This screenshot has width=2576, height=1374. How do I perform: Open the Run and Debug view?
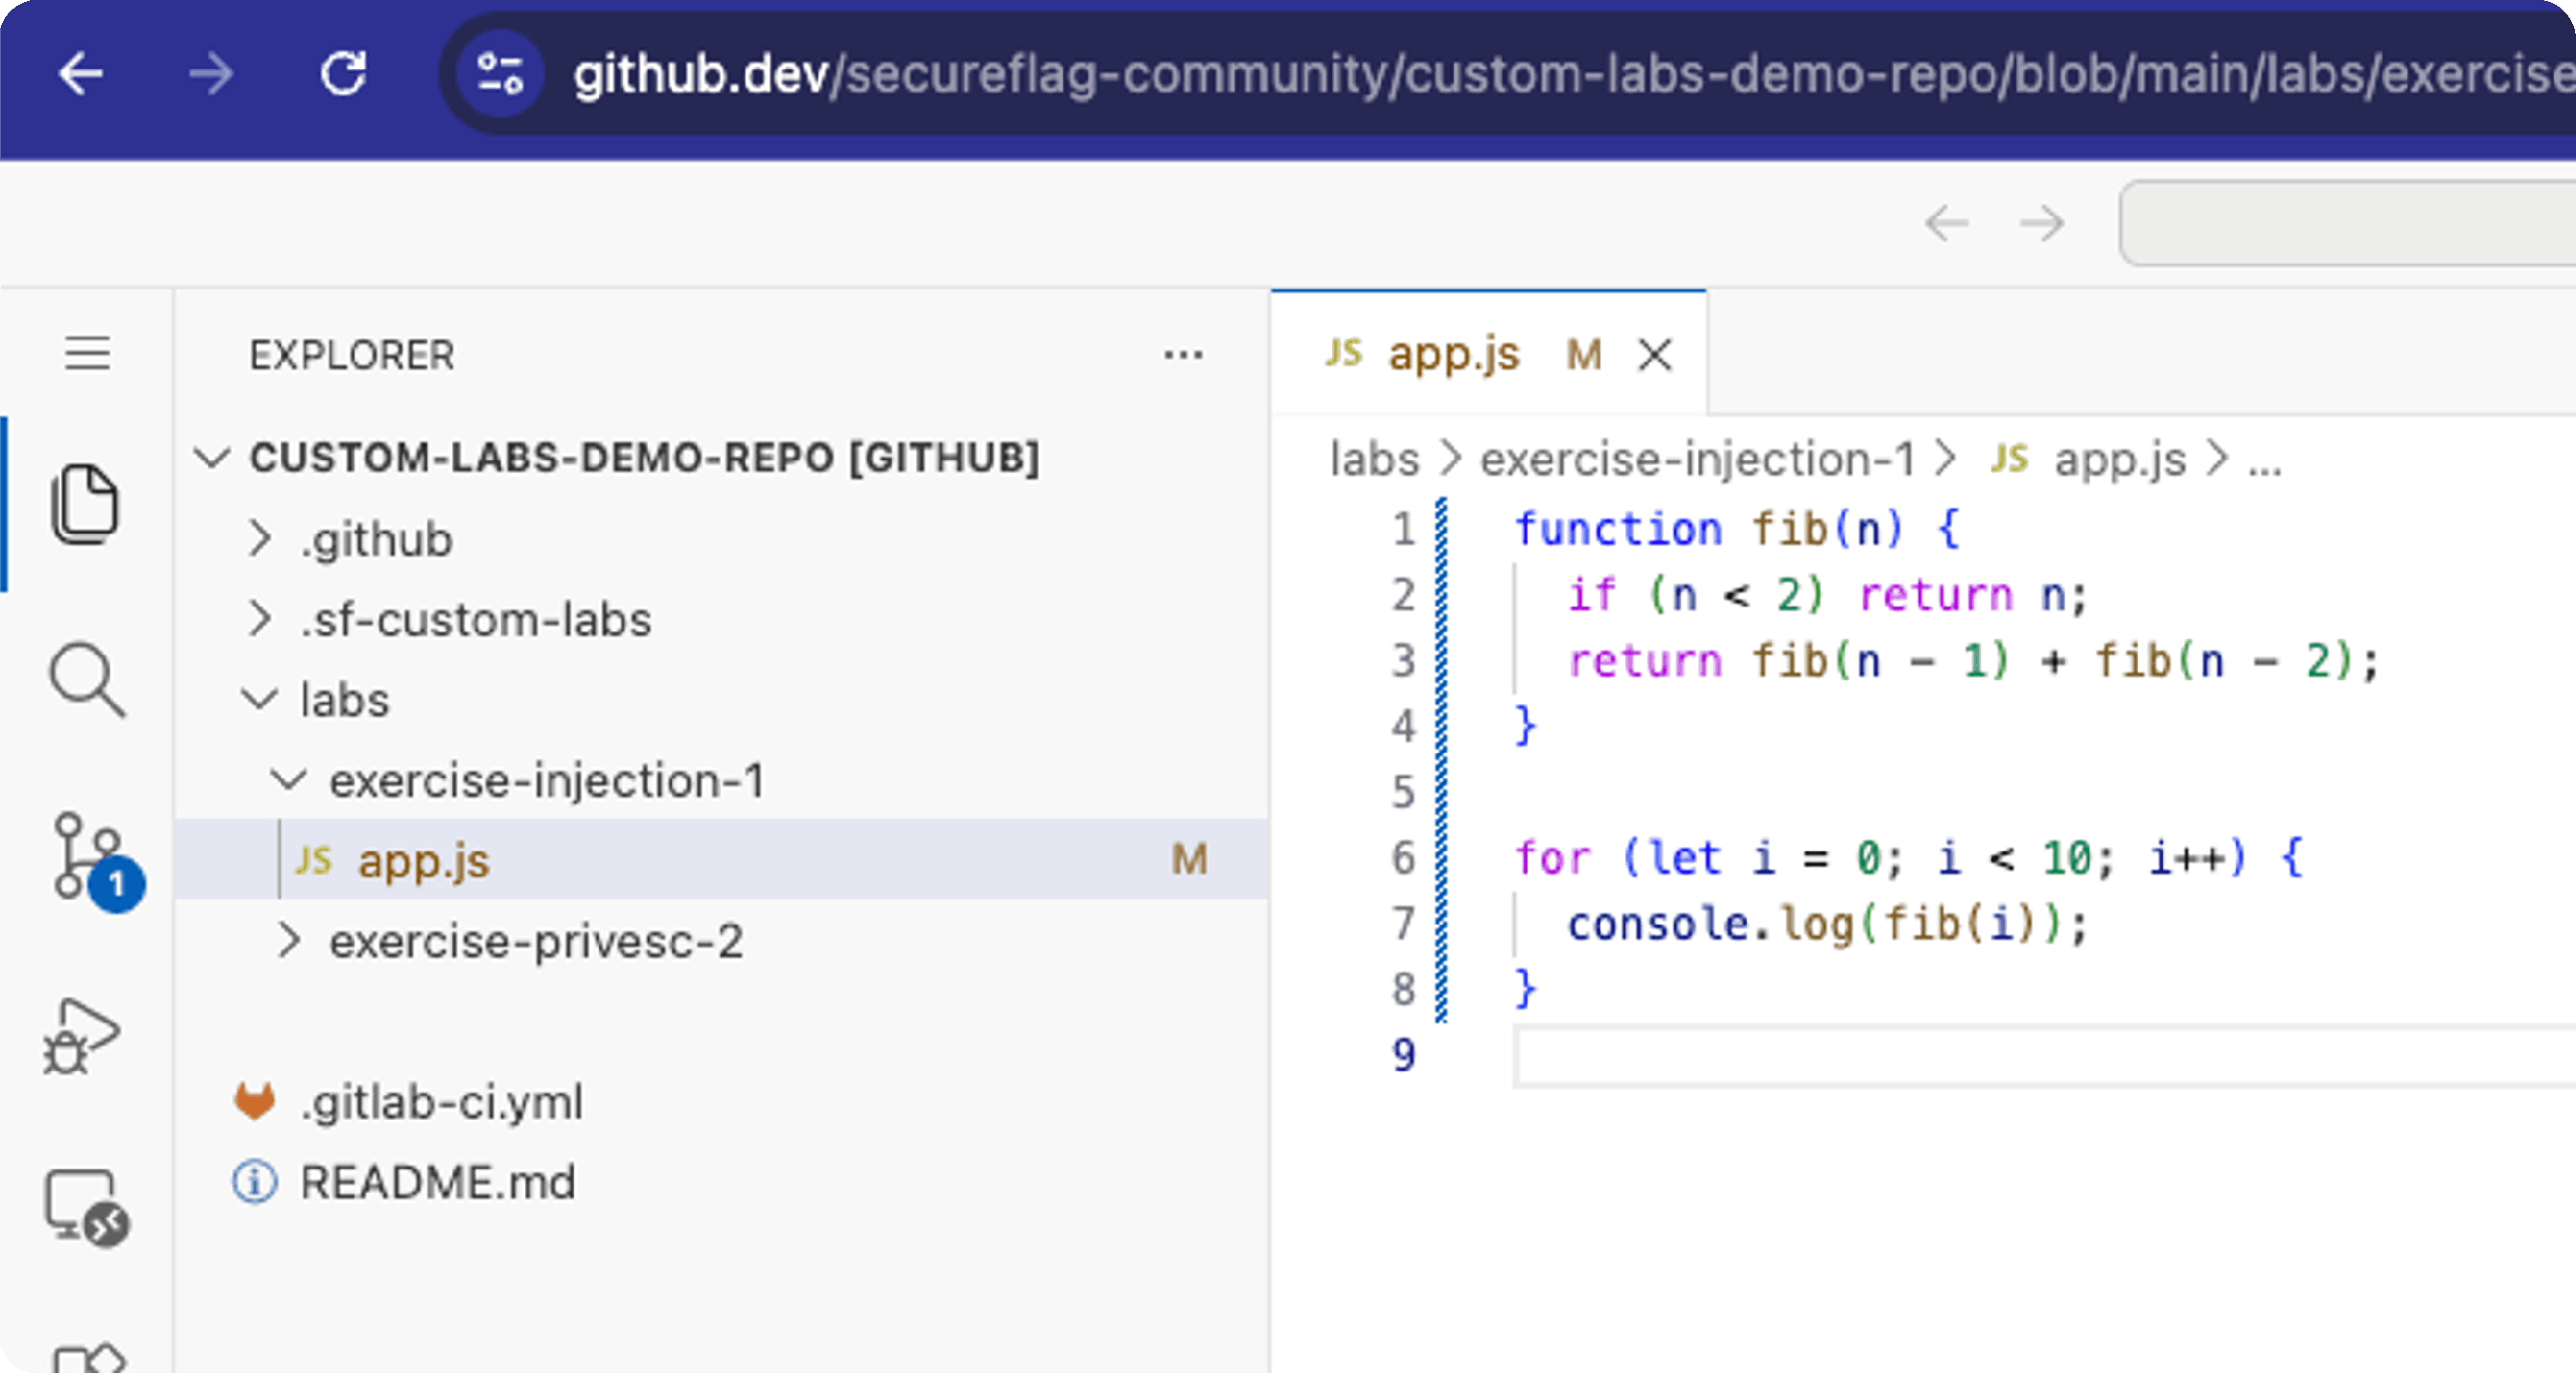84,1037
